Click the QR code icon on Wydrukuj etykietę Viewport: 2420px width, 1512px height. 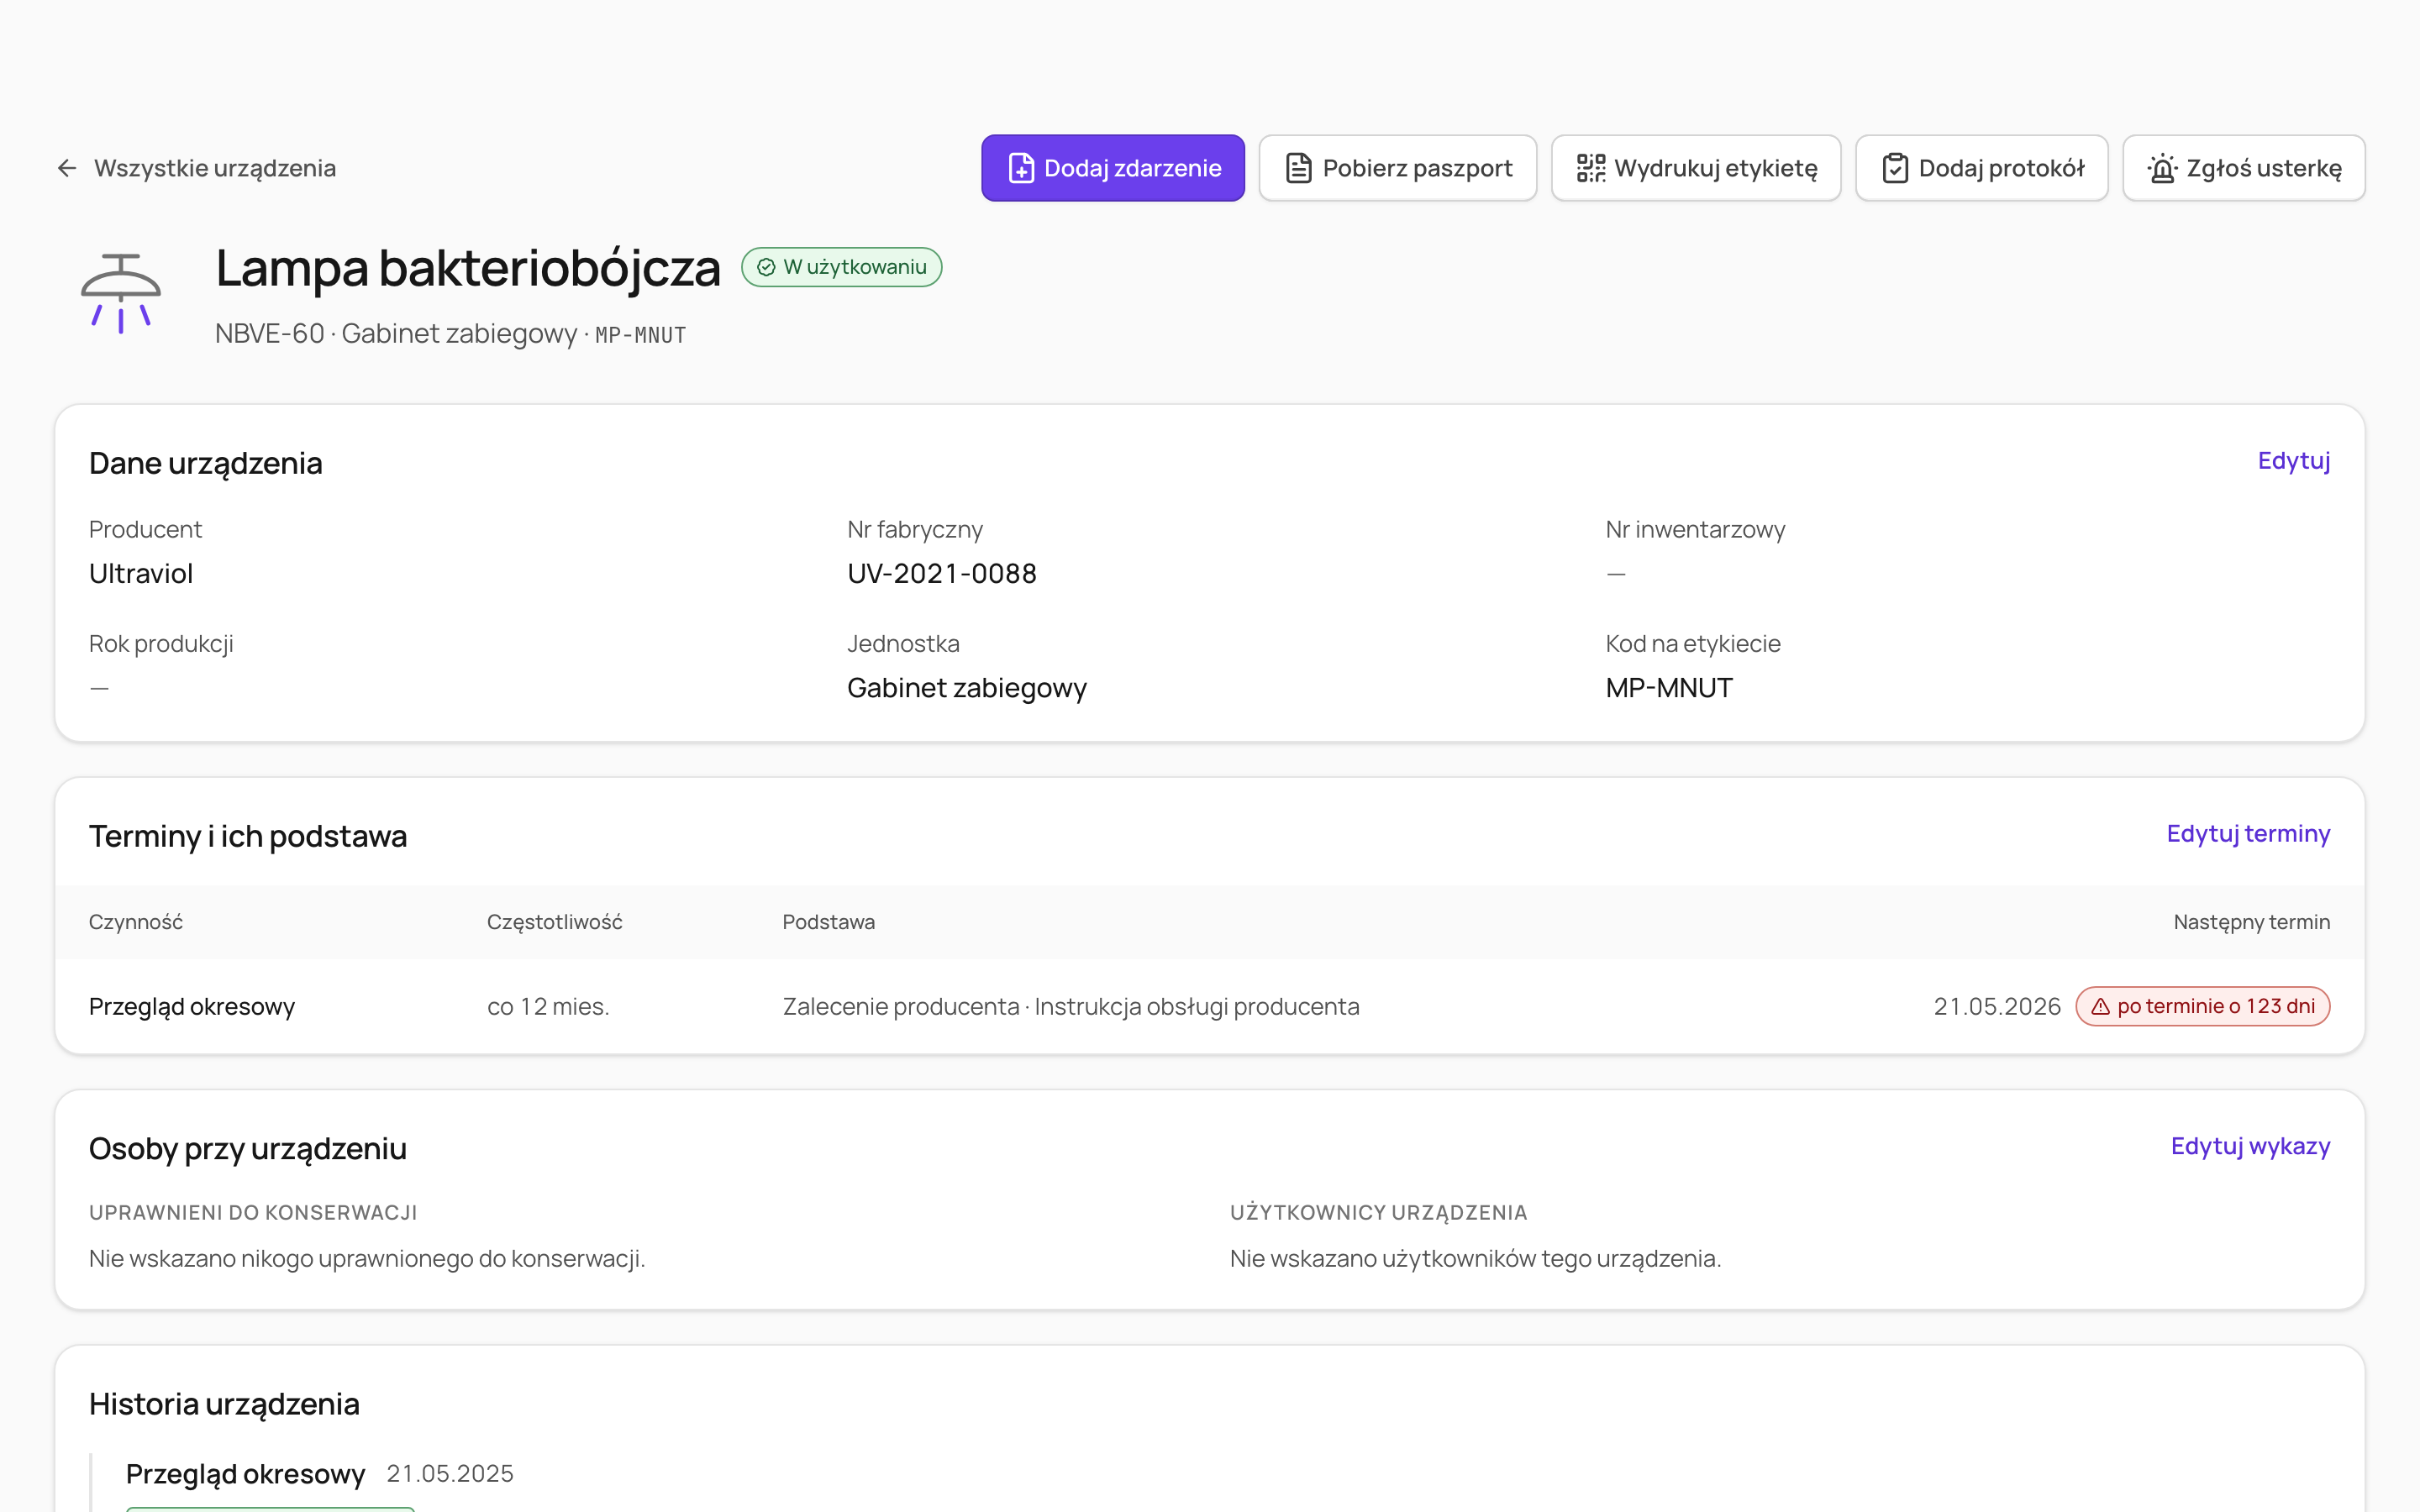coord(1590,168)
